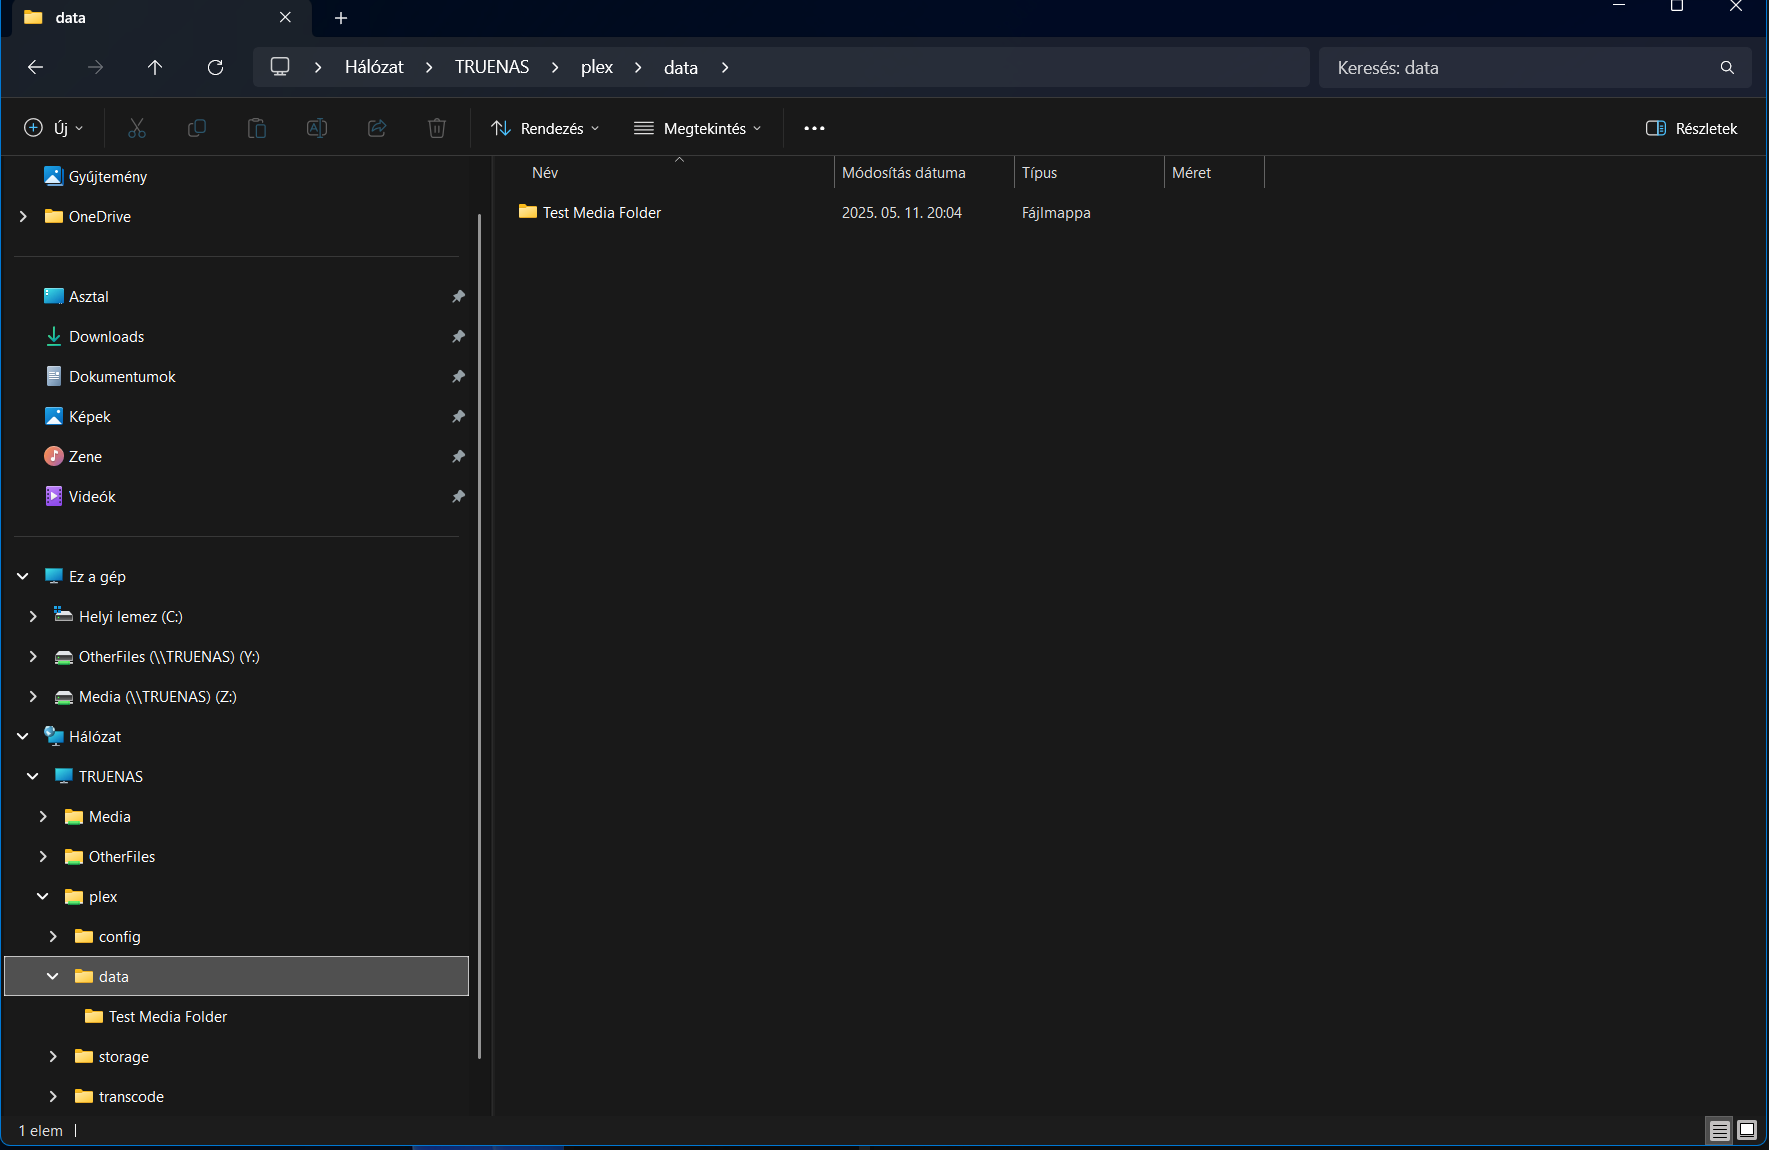The height and width of the screenshot is (1150, 1769).
Task: Click TRUENAS in the address breadcrumb
Action: pos(492,67)
